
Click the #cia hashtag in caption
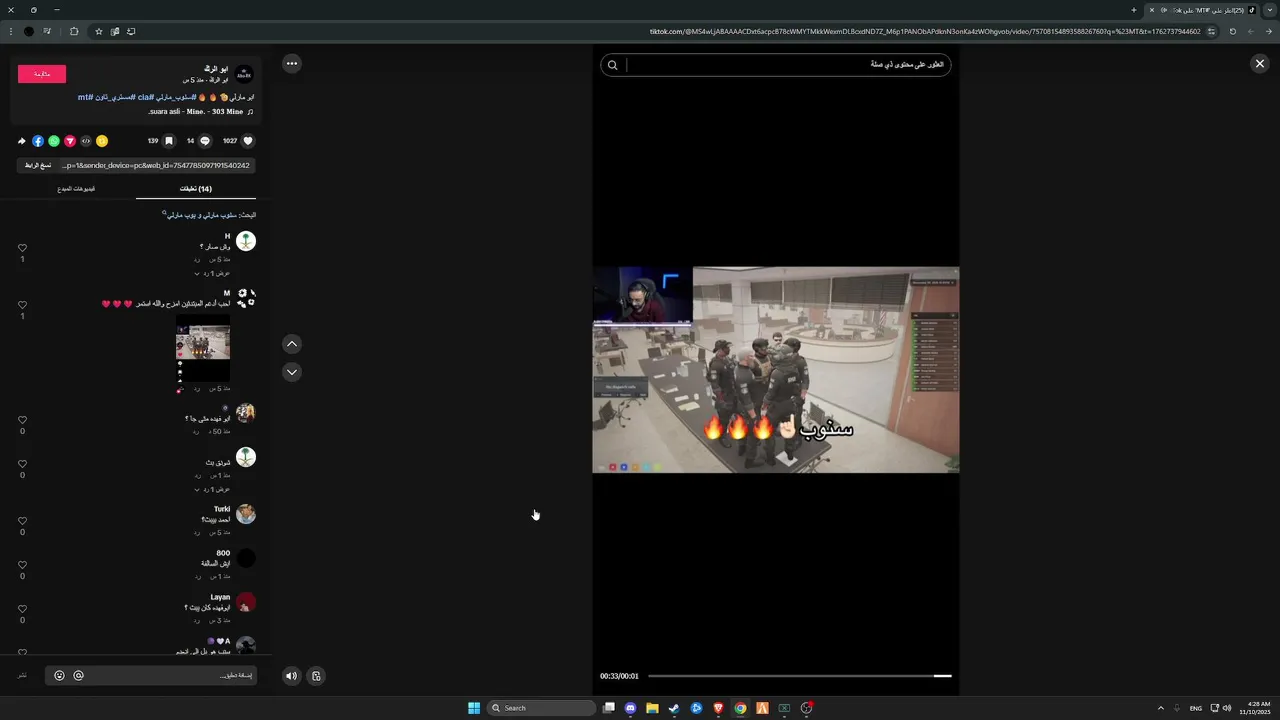pos(145,97)
